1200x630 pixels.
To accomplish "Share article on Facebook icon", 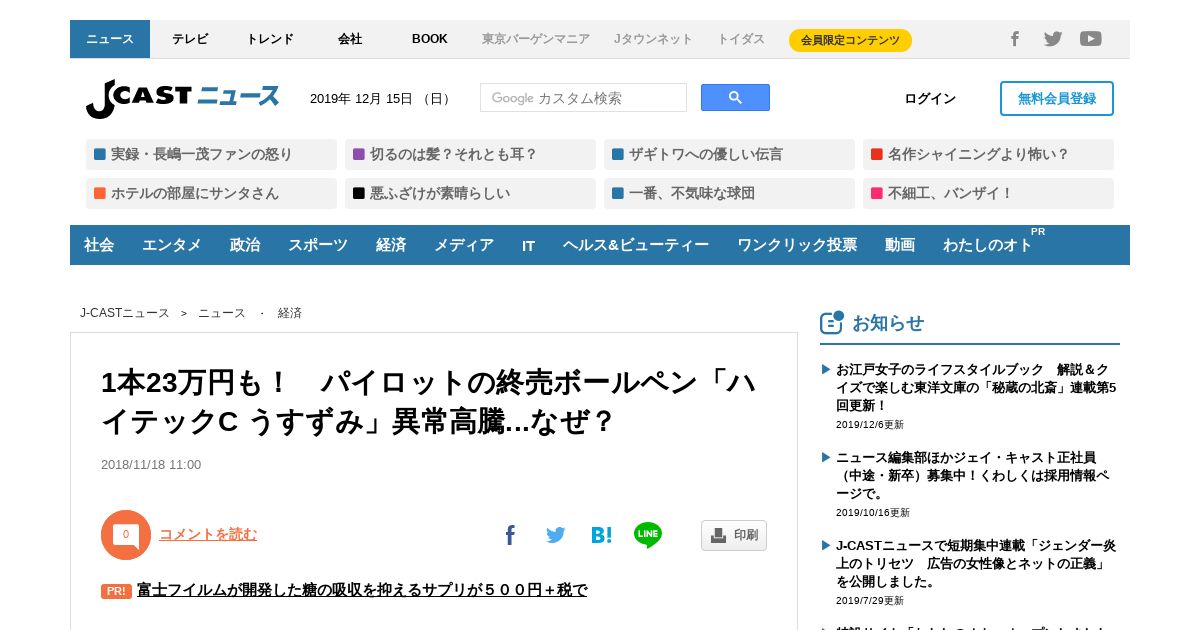I will [x=510, y=535].
